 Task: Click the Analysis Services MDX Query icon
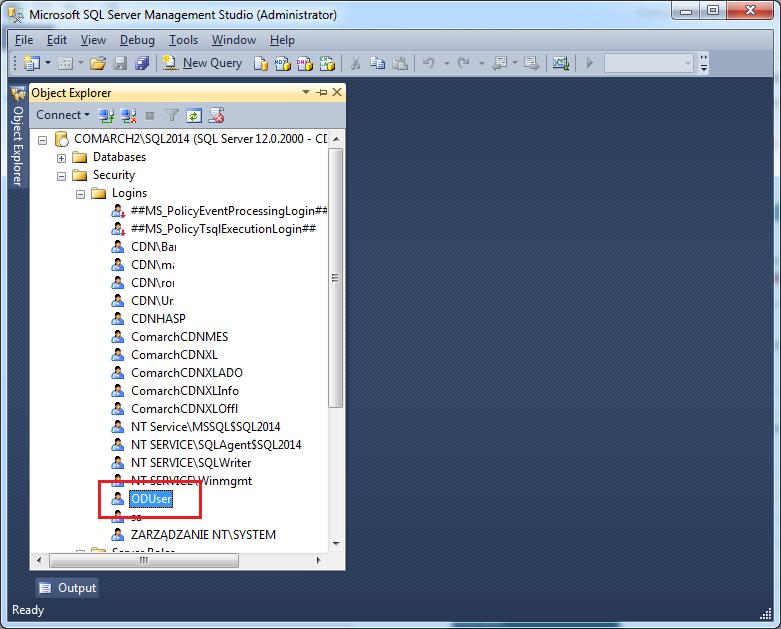click(283, 63)
